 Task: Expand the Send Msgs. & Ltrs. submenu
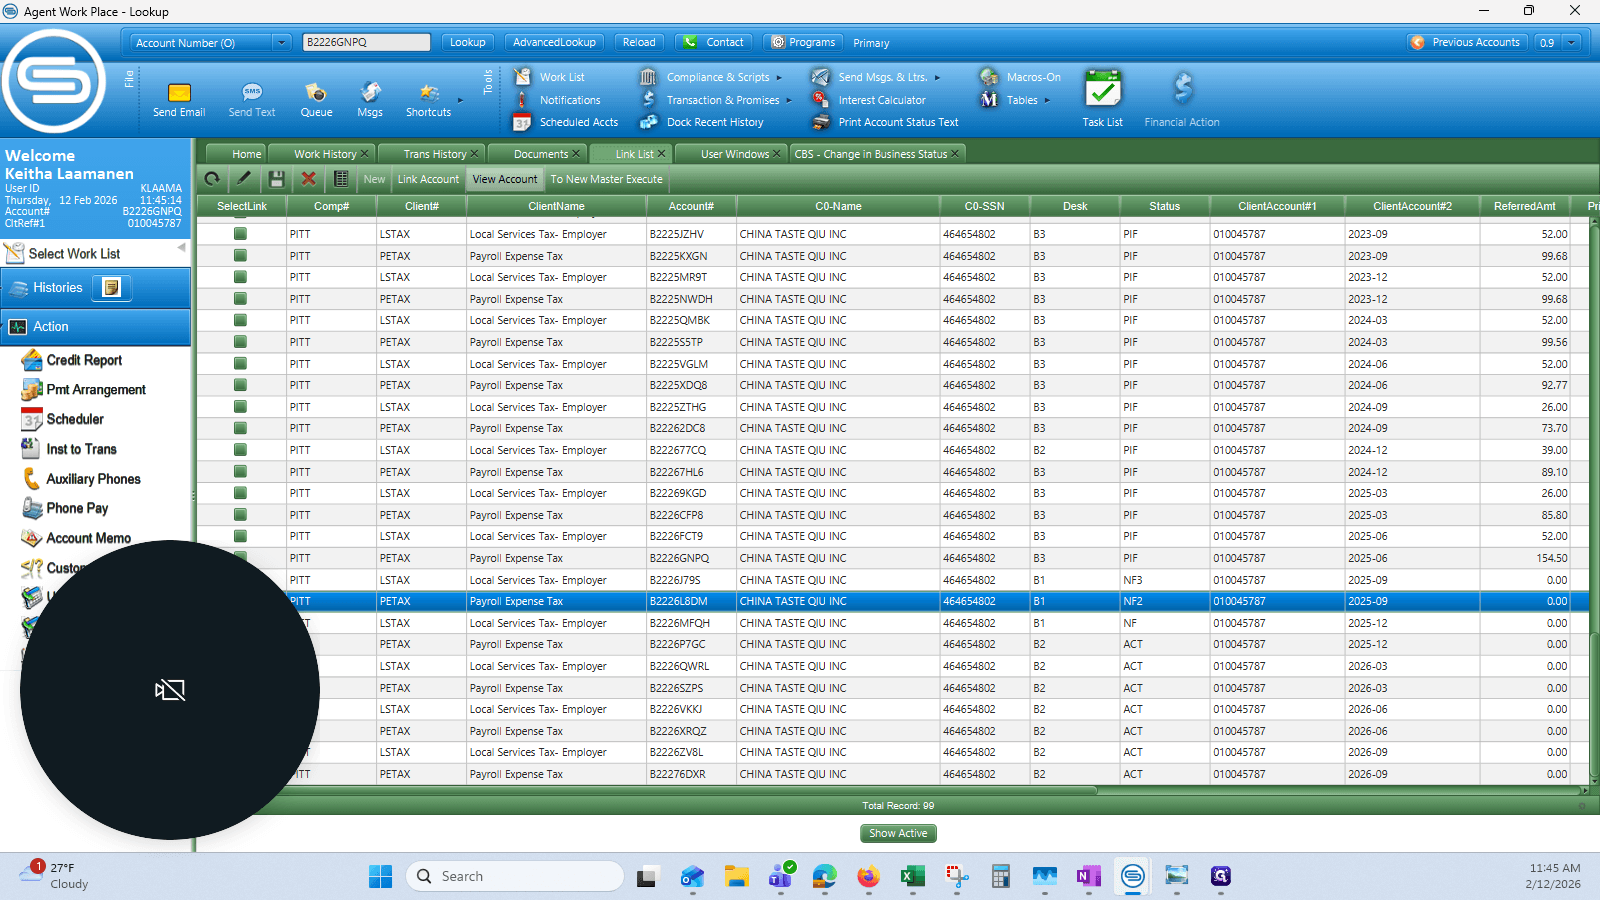pos(937,78)
